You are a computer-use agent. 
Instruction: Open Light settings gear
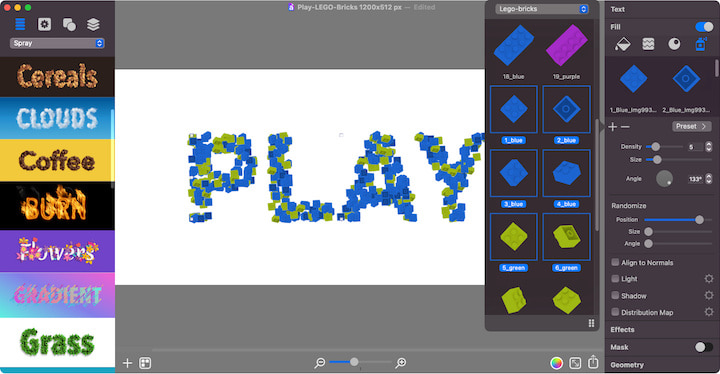click(709, 278)
